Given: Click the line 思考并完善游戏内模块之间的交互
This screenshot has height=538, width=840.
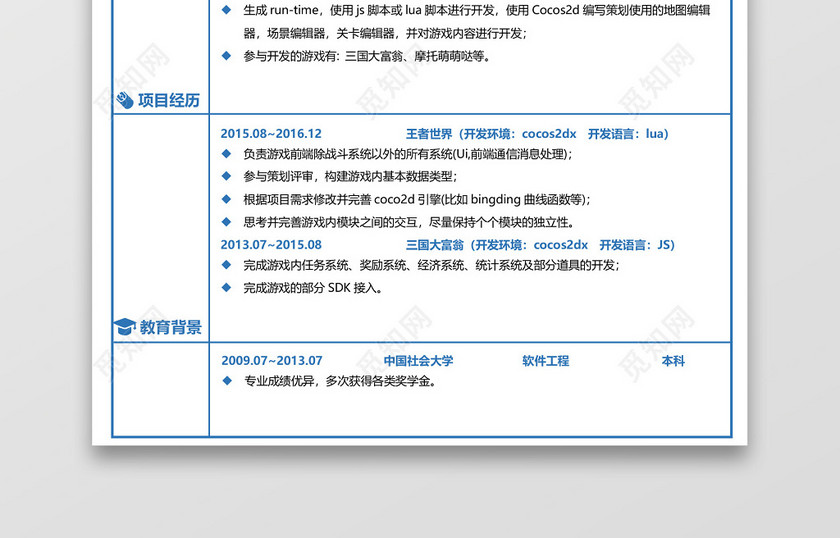Looking at the screenshot, I should coord(409,222).
